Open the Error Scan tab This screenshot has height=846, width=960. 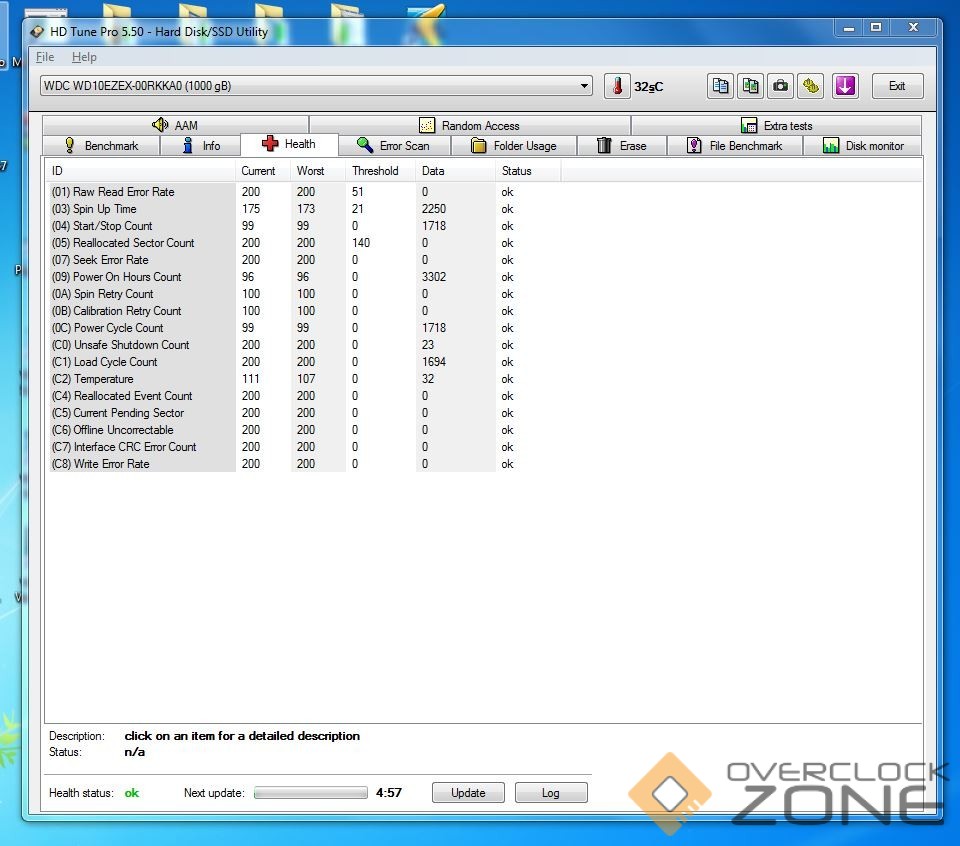[x=394, y=146]
